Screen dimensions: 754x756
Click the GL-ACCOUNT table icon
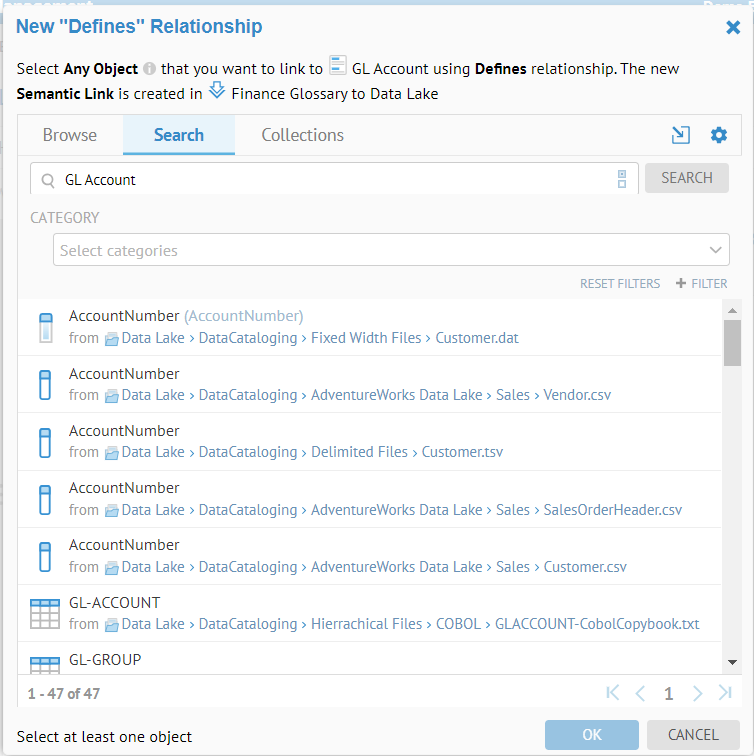click(45, 613)
